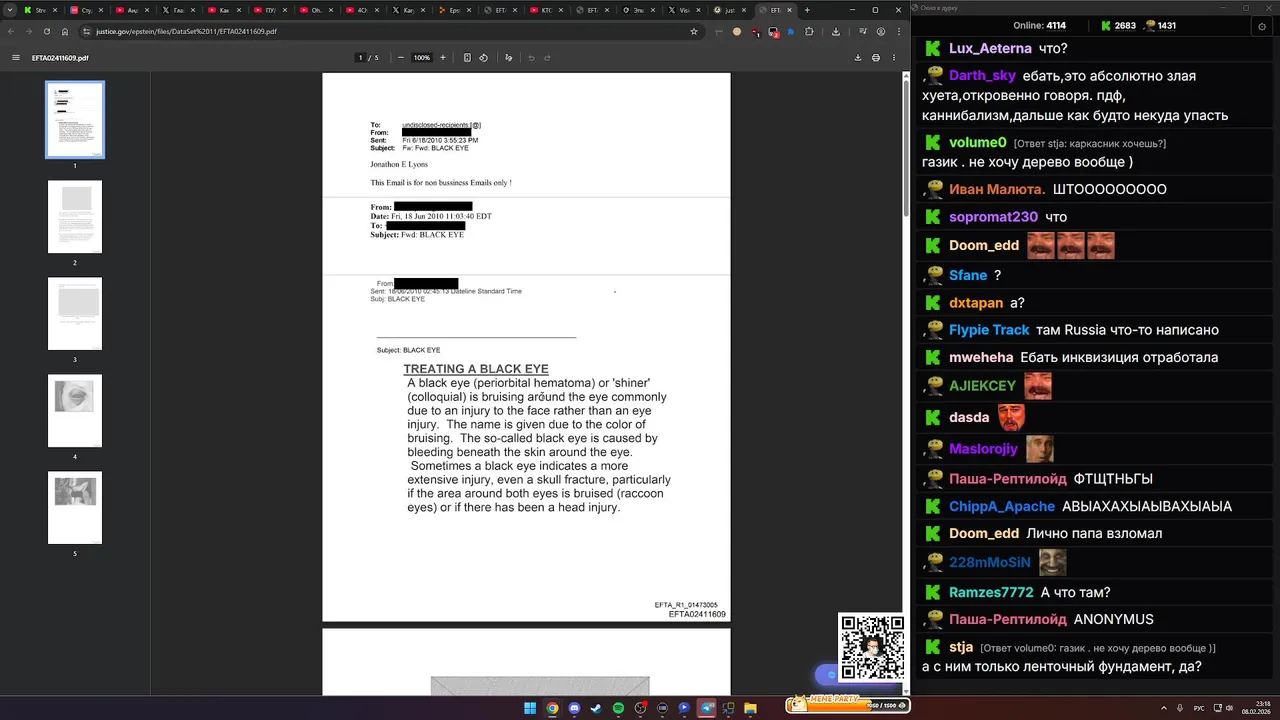Open the browser profile avatar
Screen dimensions: 1280x720
pos(881,31)
